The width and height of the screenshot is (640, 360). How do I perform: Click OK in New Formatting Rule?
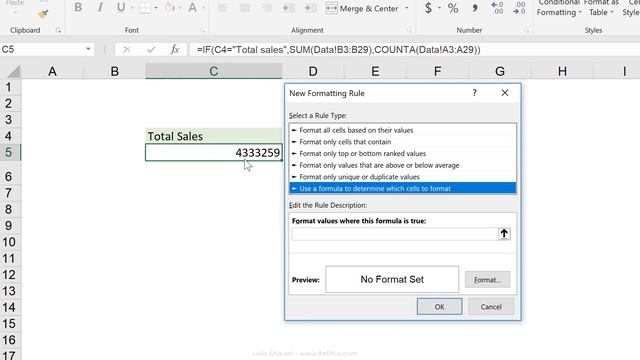coord(439,307)
